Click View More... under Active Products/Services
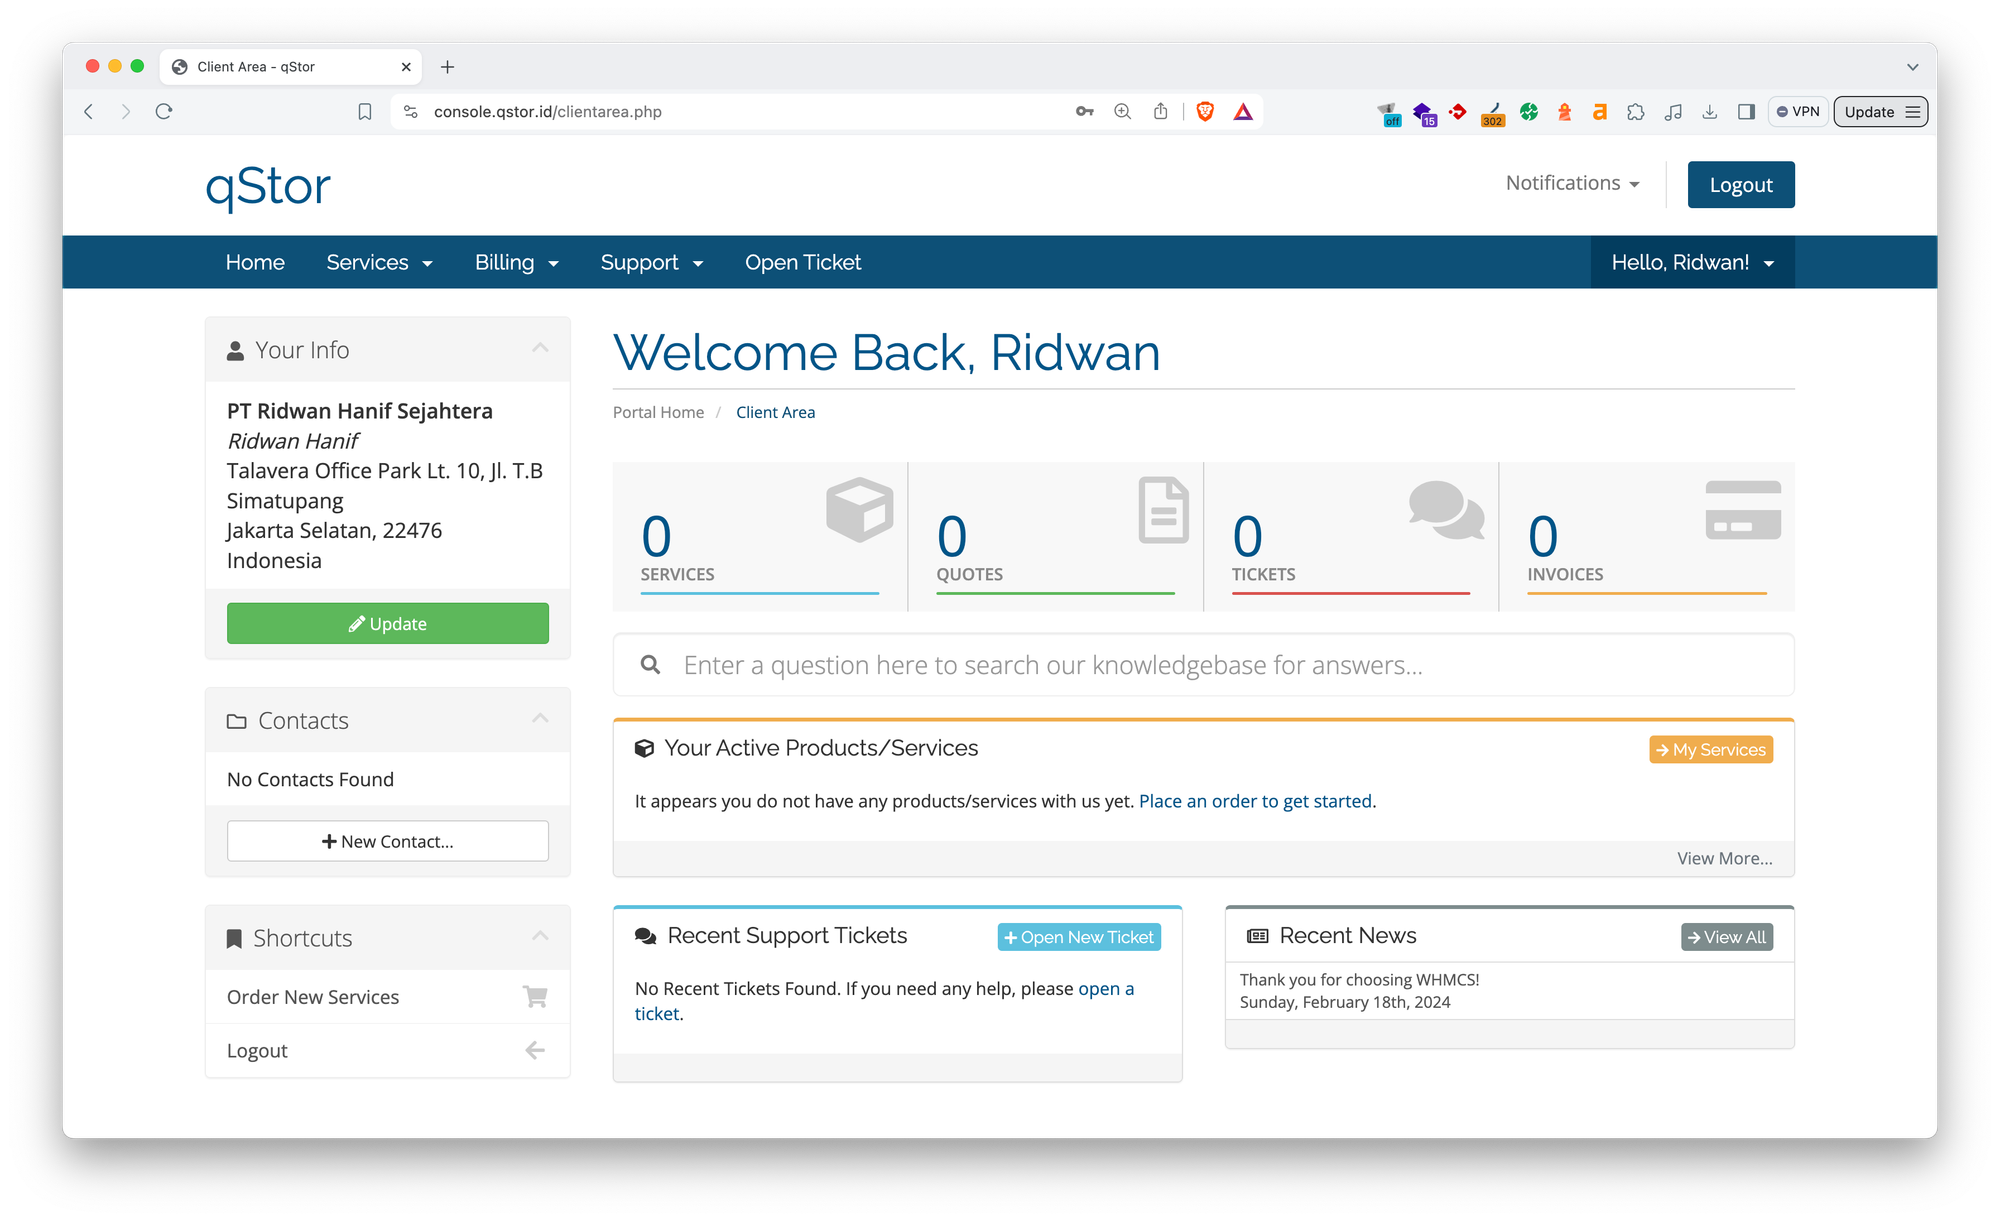The width and height of the screenshot is (2000, 1221). point(1725,859)
